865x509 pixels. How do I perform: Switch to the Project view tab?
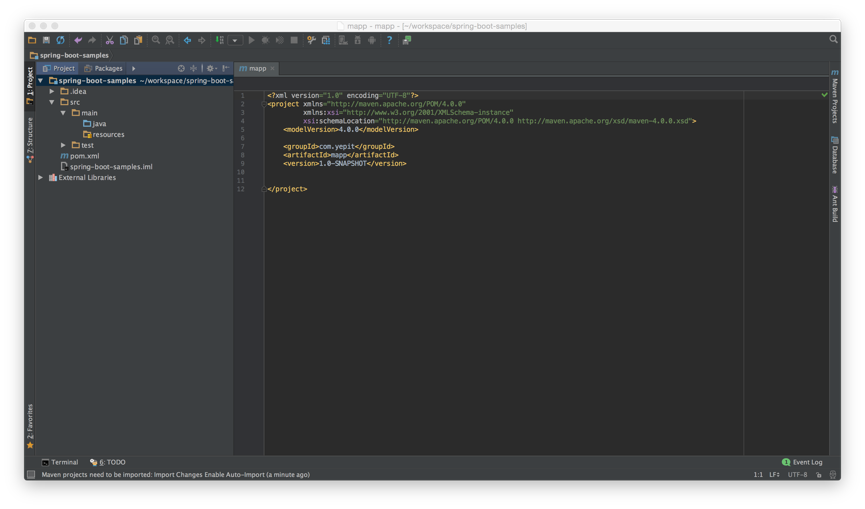pos(58,68)
